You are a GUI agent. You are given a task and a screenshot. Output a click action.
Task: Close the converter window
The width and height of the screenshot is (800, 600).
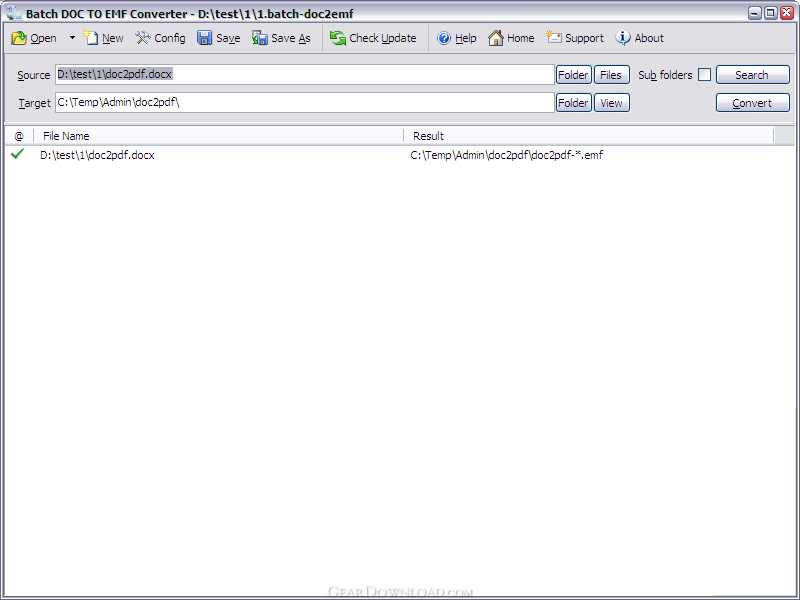[787, 13]
